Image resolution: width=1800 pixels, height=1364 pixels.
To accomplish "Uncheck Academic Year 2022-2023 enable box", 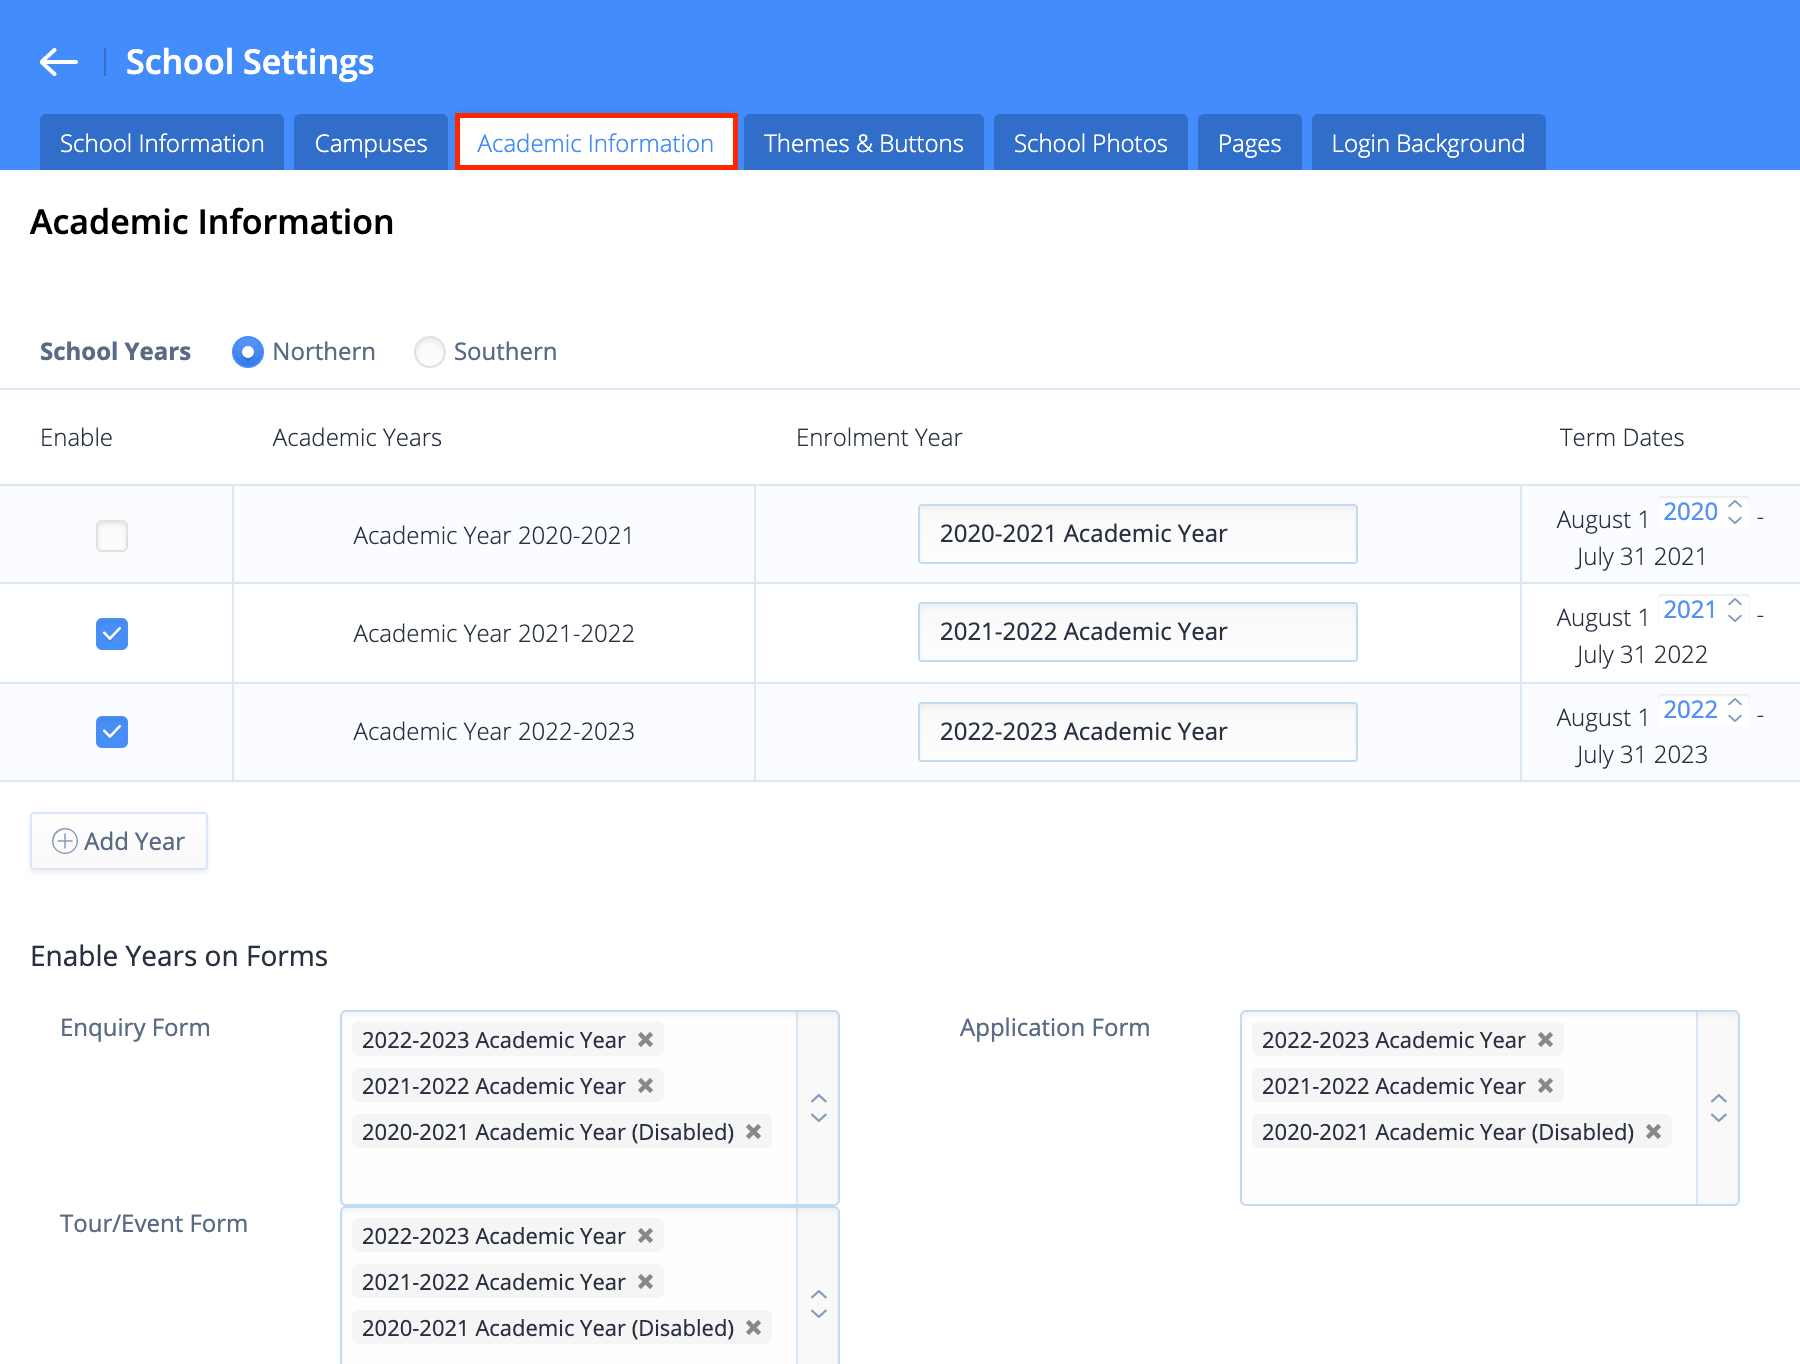I will click(112, 732).
